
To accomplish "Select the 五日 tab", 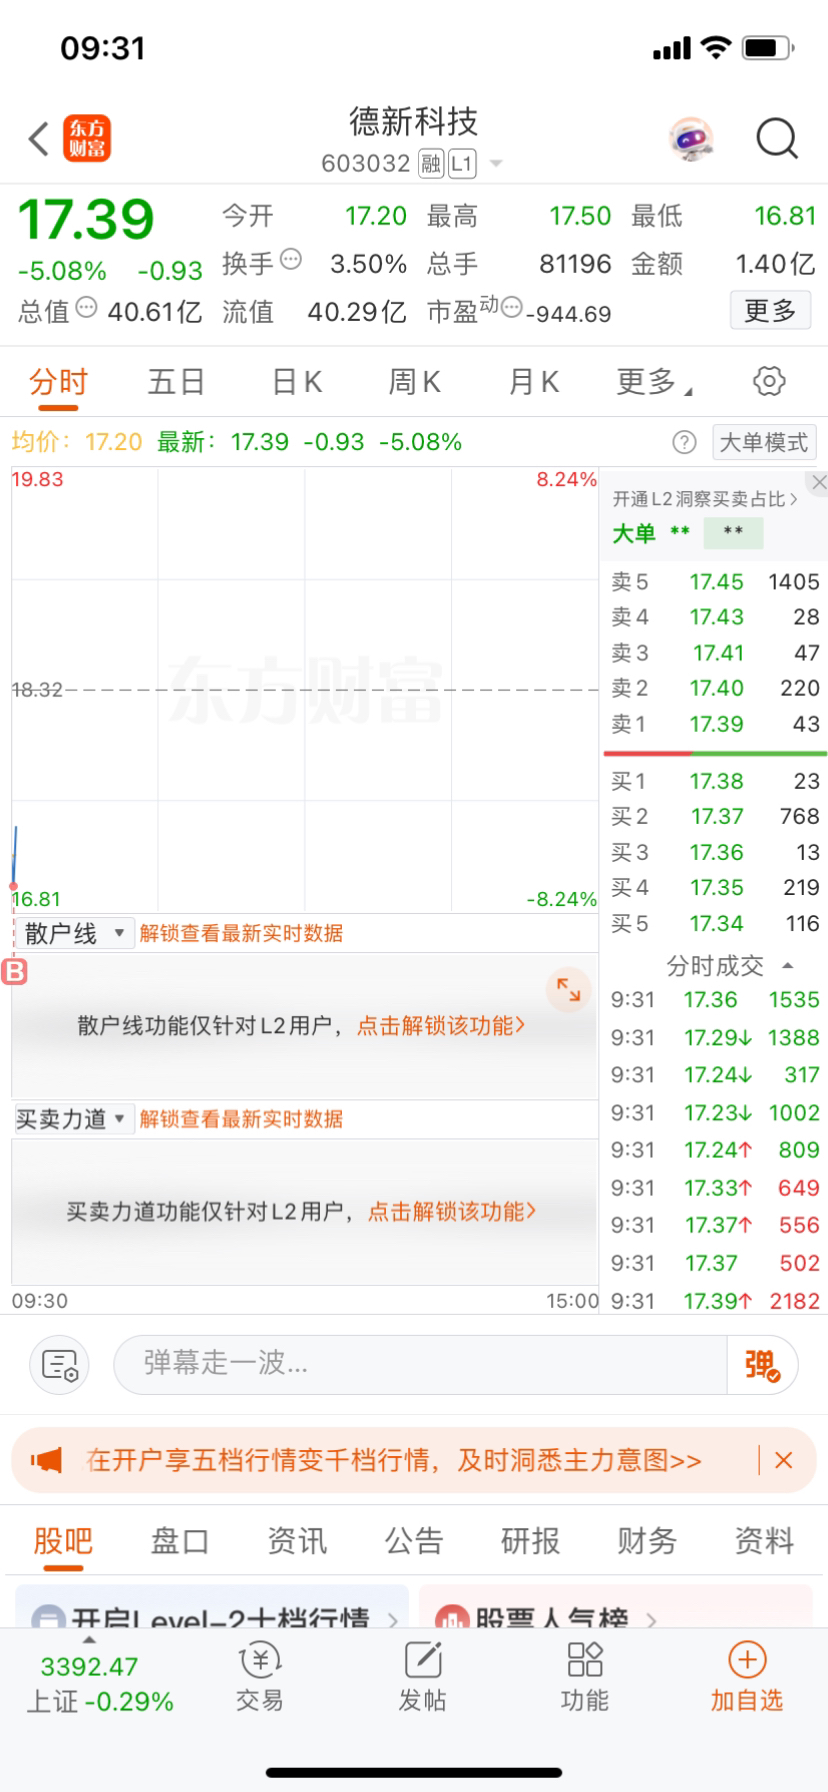I will (x=176, y=382).
